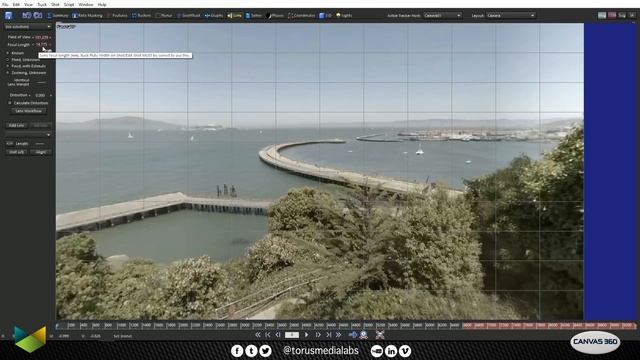Click the redo toolbar icon
Image resolution: width=640 pixels, height=360 pixels.
point(38,15)
